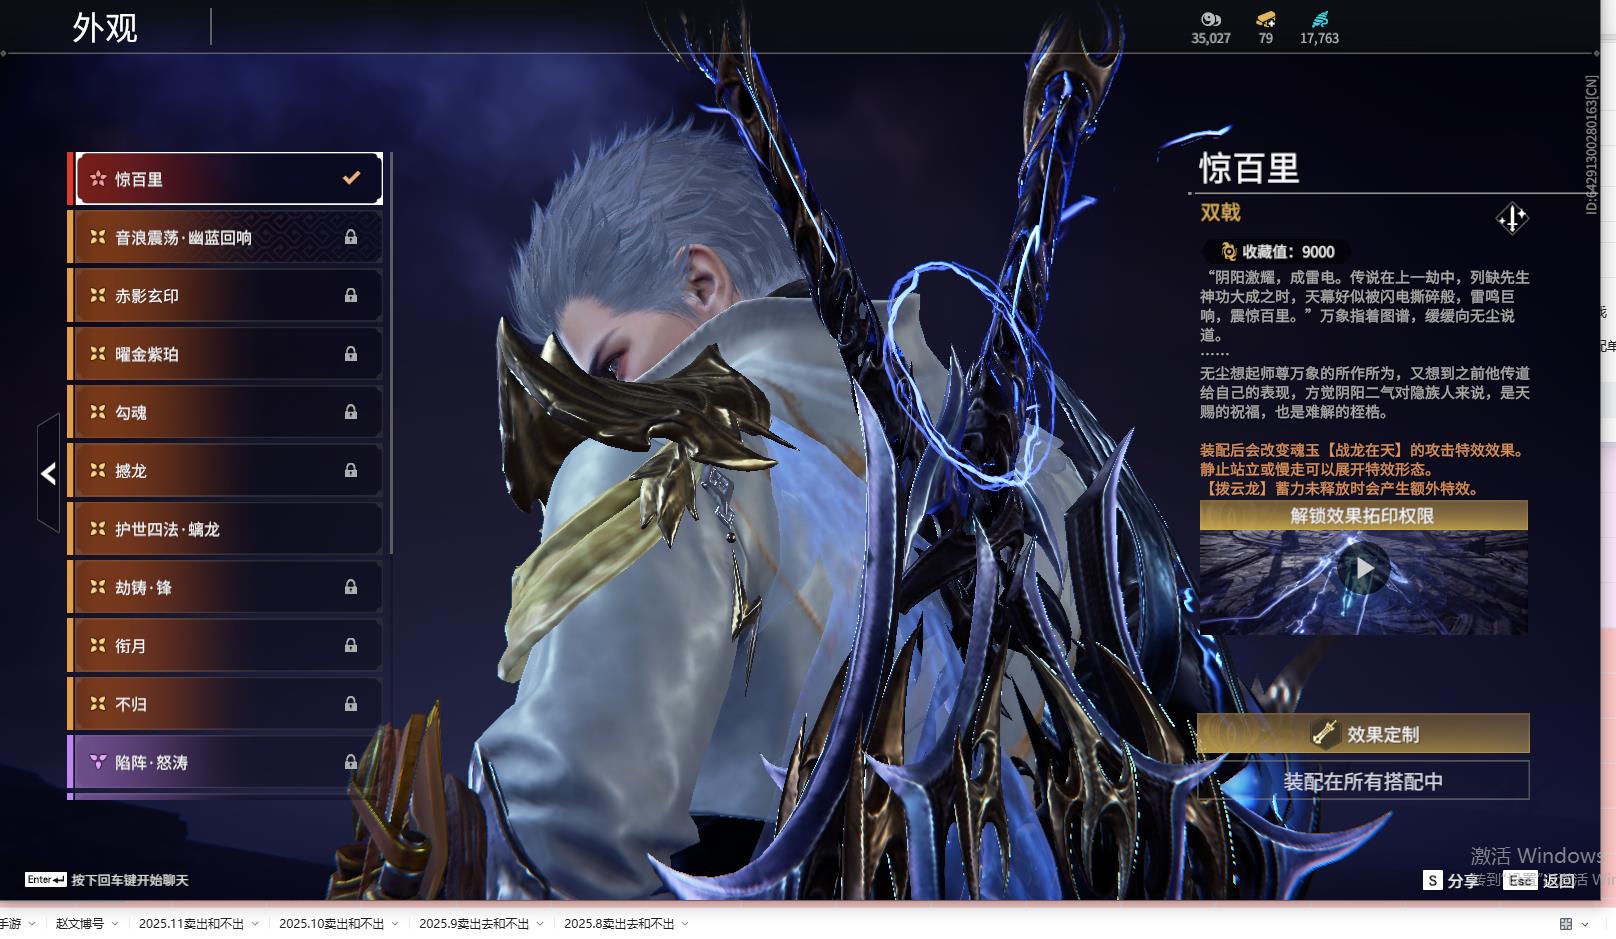The width and height of the screenshot is (1616, 939).
Task: Click the blue feather currency icon
Action: [x=1319, y=19]
